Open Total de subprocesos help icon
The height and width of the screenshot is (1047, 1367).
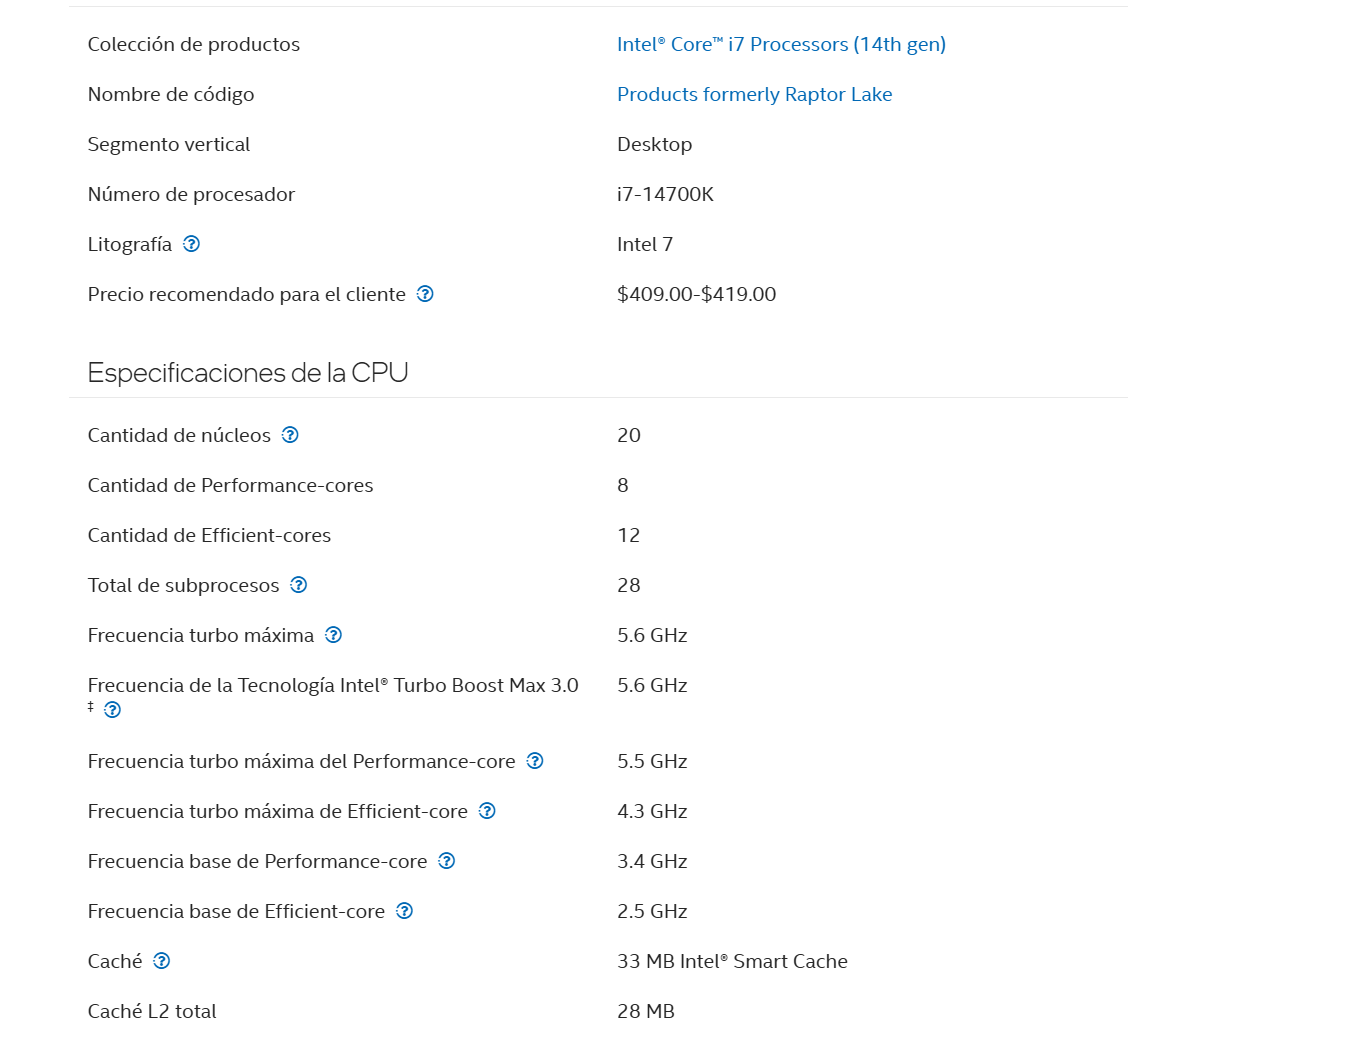[x=299, y=585]
